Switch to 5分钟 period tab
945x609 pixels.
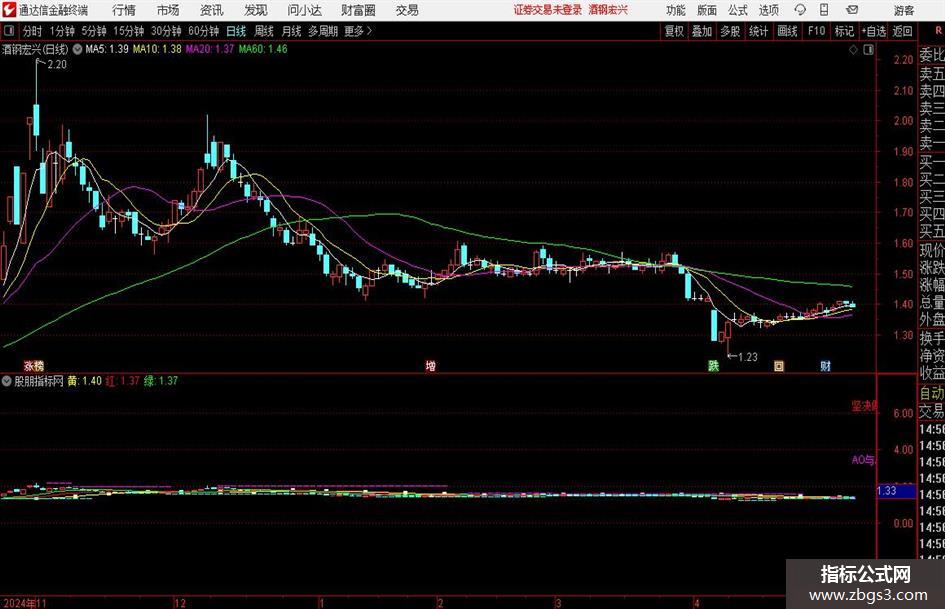coord(94,31)
